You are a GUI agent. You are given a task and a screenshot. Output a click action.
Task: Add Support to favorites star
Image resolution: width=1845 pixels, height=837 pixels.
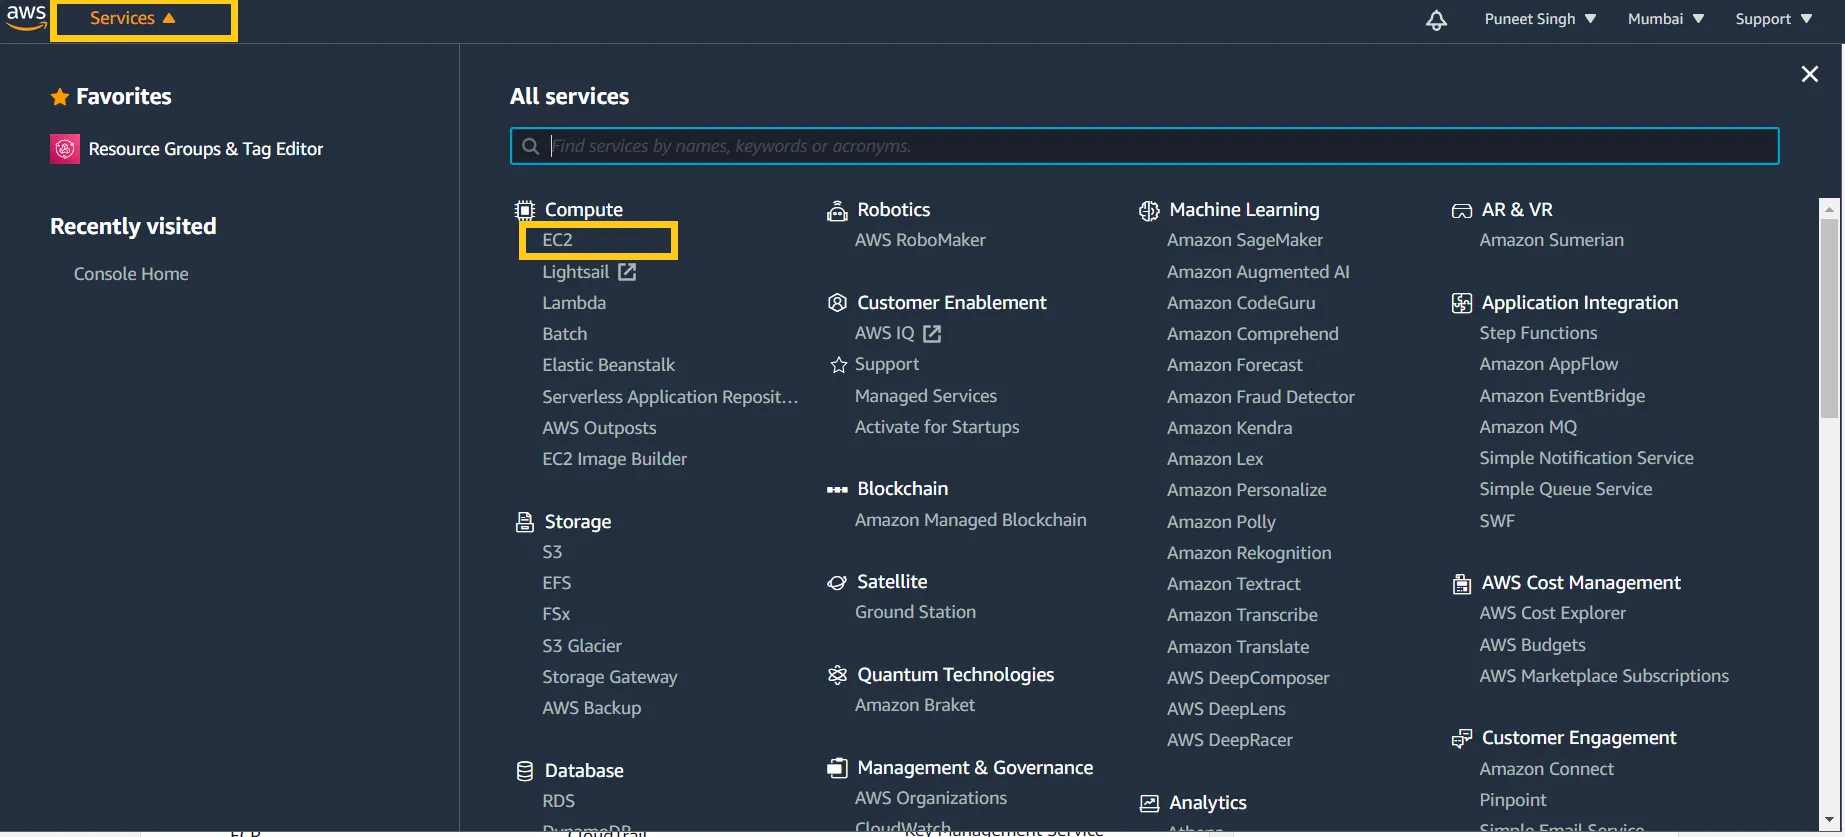pyautogui.click(x=839, y=365)
